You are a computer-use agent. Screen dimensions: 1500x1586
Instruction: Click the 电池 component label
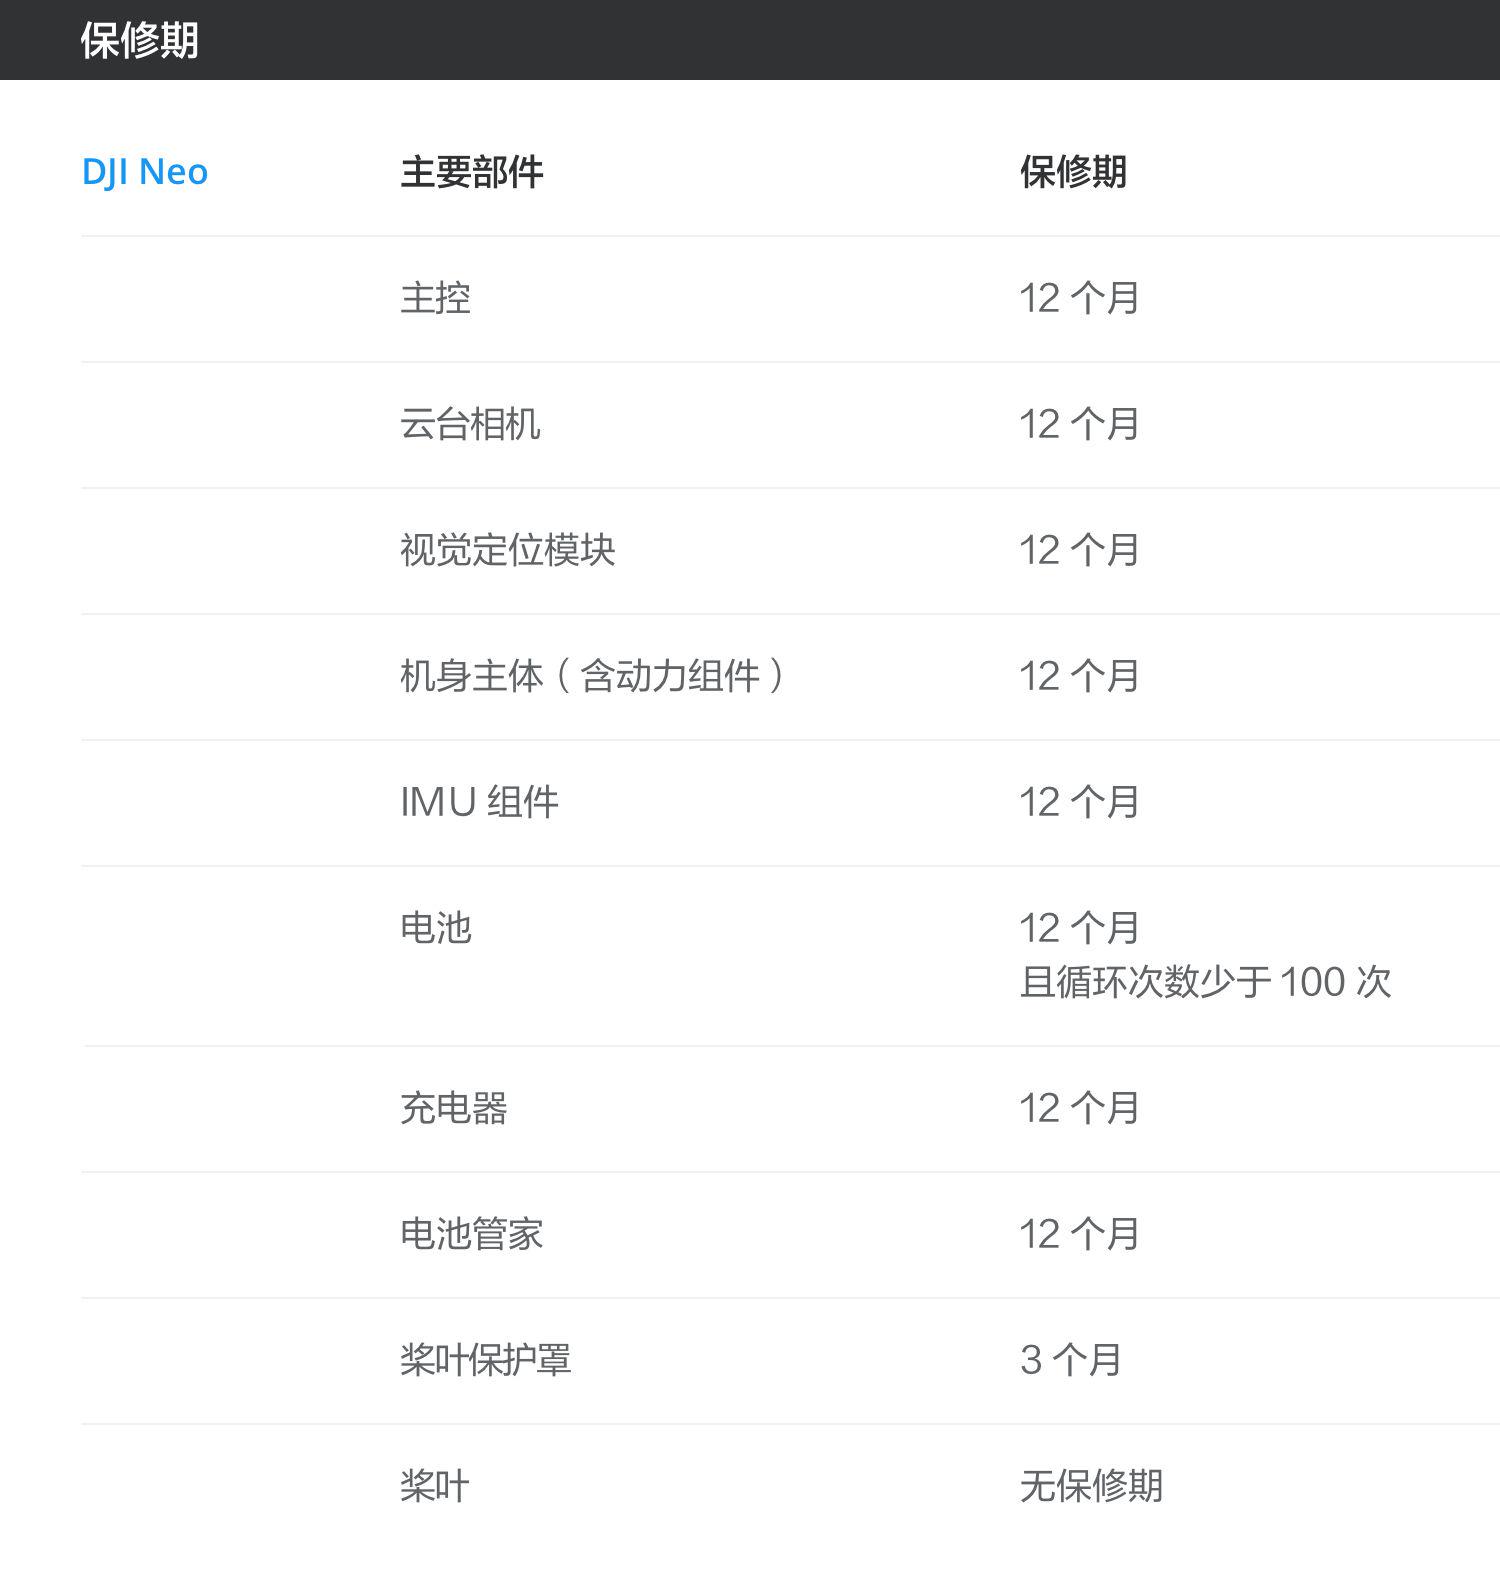(435, 928)
